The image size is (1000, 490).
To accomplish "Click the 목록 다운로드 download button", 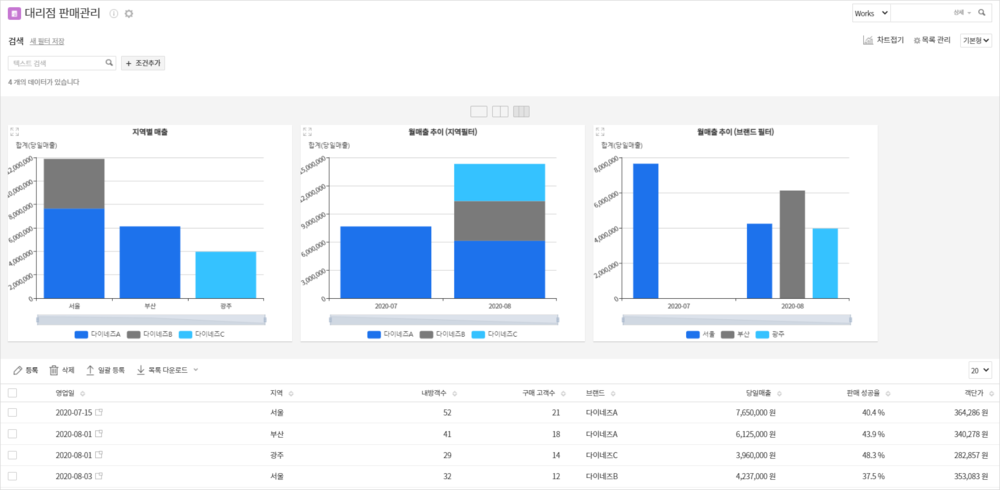I will point(162,370).
